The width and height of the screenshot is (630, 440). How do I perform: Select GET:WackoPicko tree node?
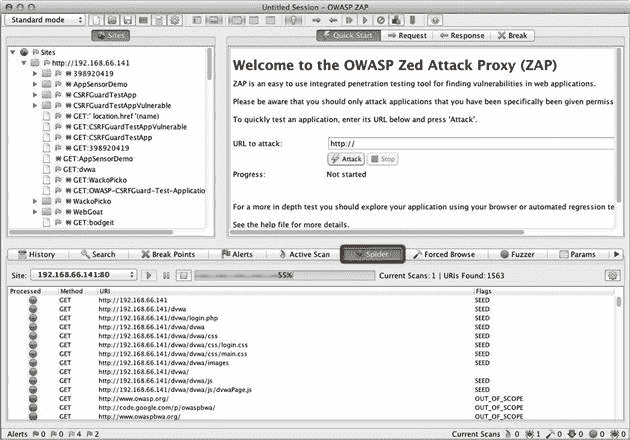coord(100,180)
